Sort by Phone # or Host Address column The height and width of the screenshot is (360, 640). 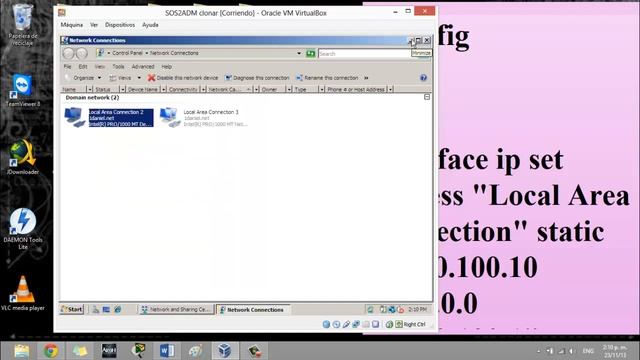(356, 89)
